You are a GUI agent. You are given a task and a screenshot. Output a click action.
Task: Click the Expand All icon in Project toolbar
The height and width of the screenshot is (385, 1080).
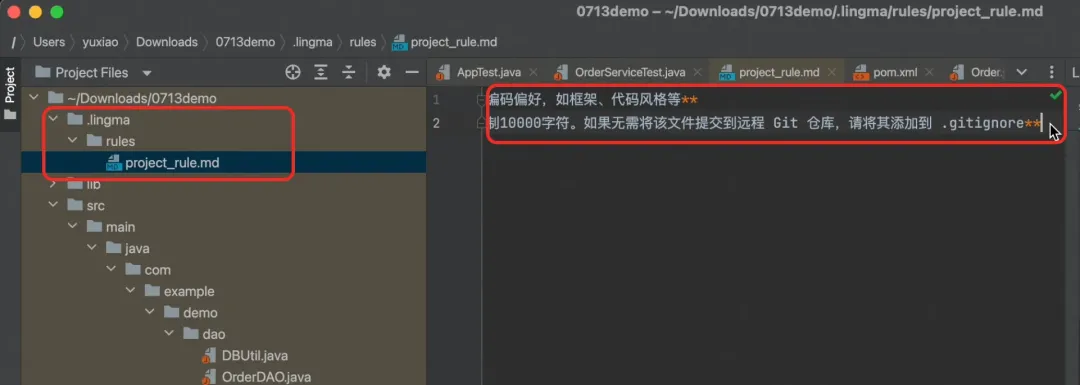point(320,72)
